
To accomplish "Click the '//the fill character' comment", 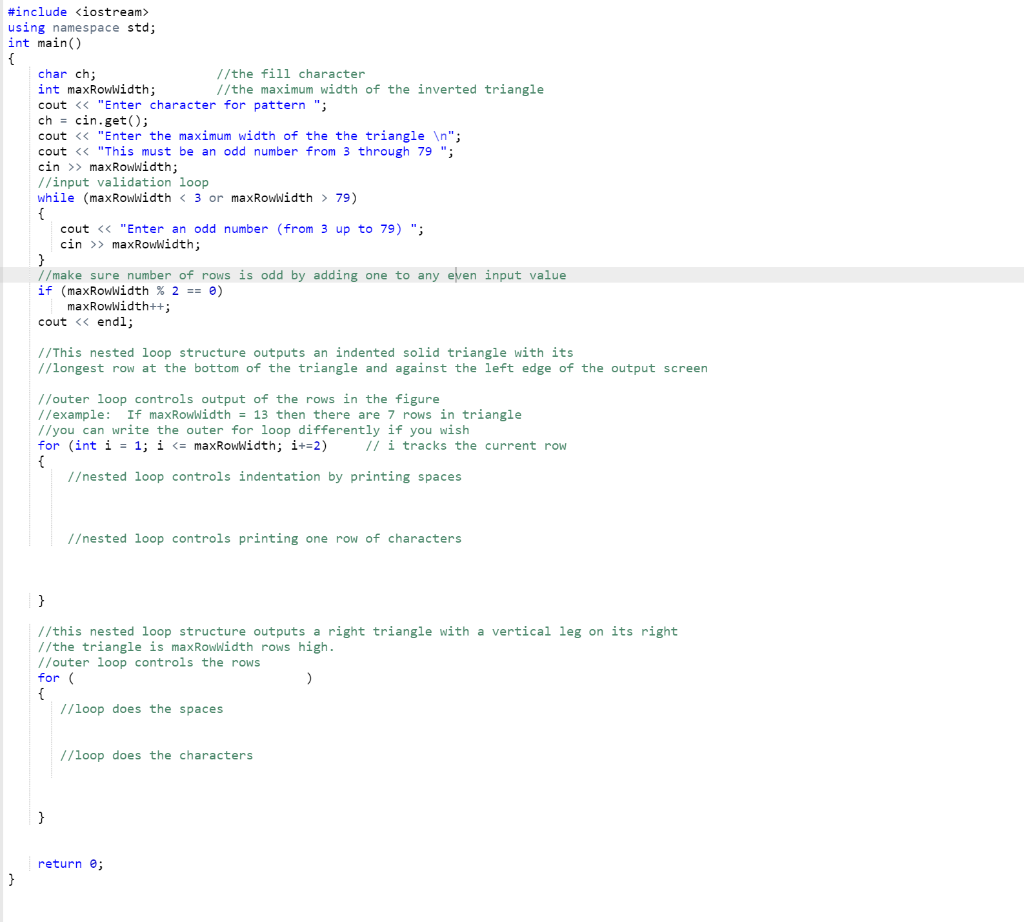I will pos(291,74).
